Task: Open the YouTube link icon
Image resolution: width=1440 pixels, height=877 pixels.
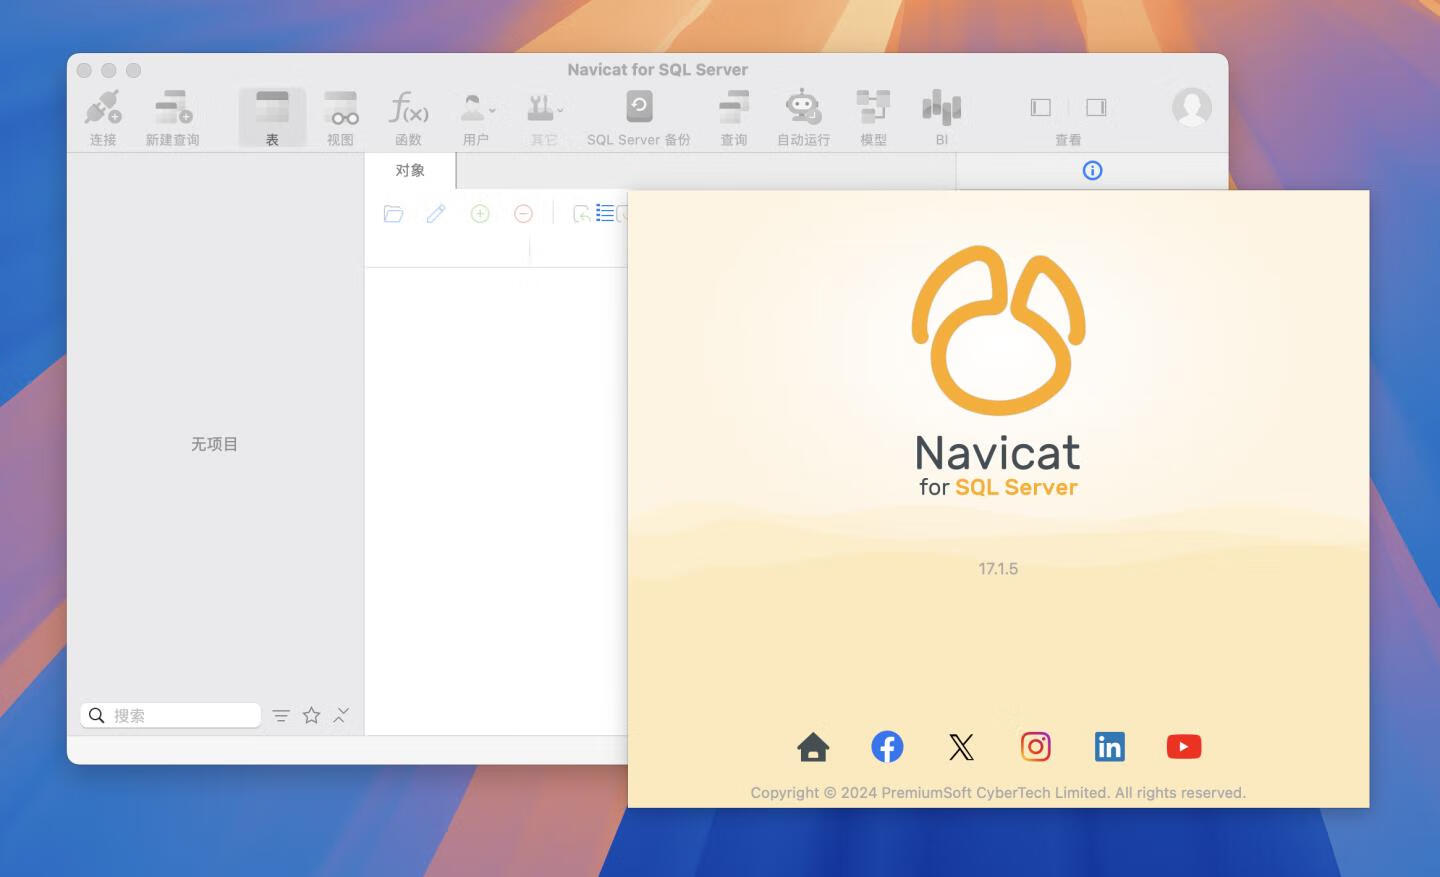Action: pos(1184,747)
